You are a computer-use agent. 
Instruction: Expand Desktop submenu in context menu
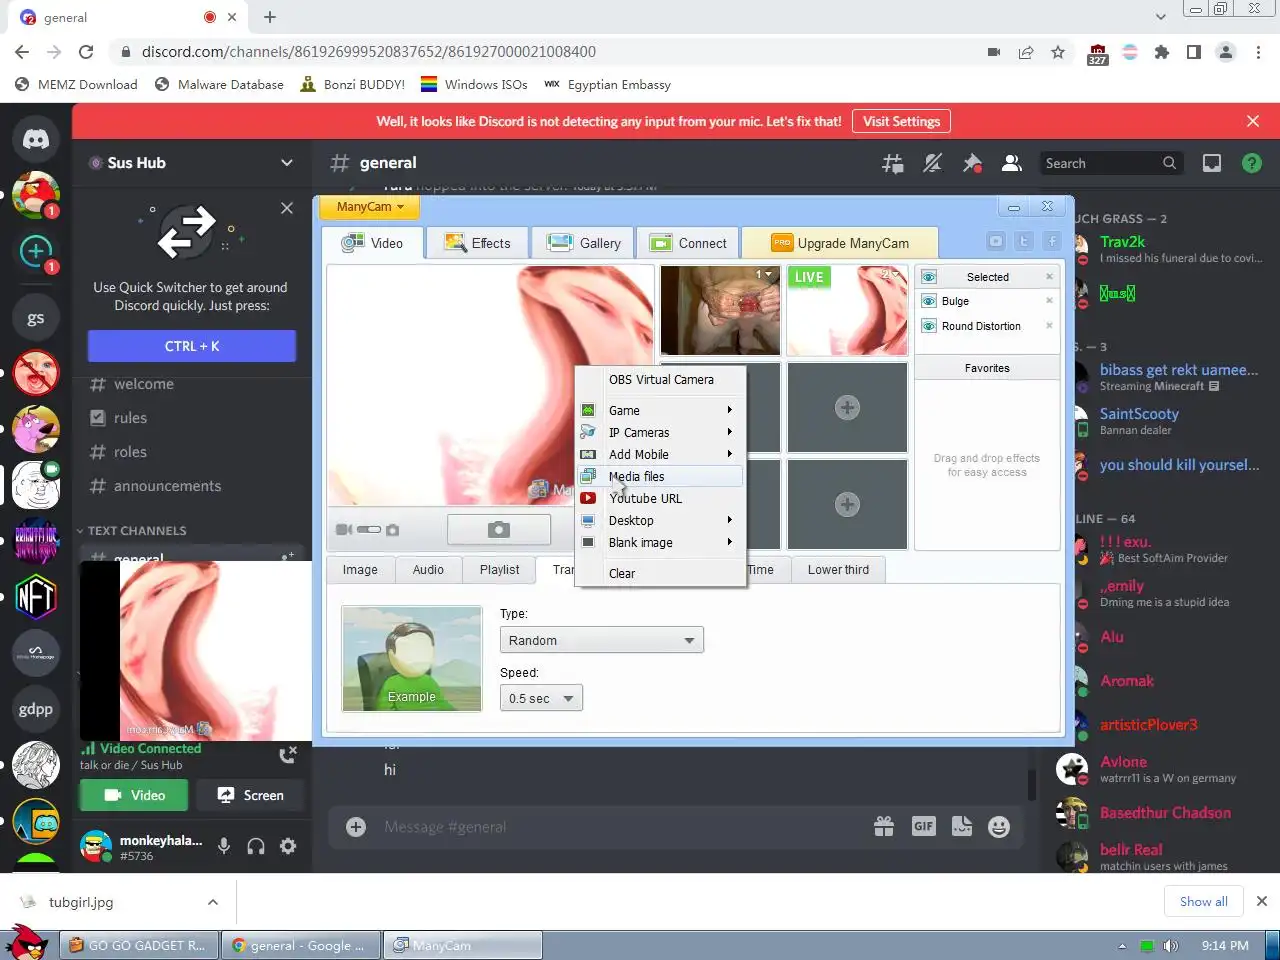(x=660, y=520)
